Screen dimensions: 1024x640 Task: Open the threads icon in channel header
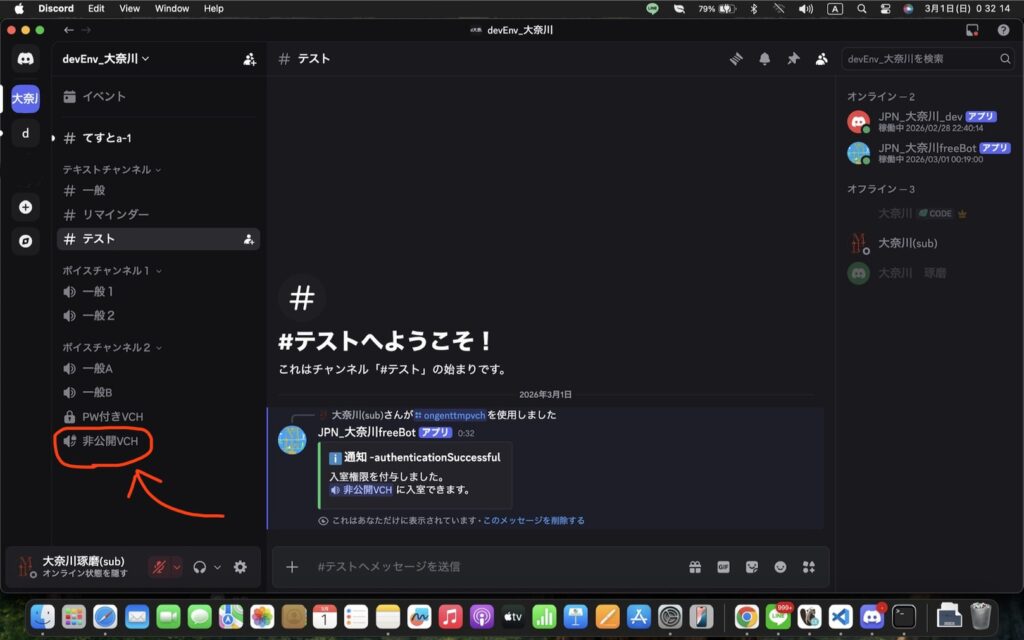coord(736,59)
